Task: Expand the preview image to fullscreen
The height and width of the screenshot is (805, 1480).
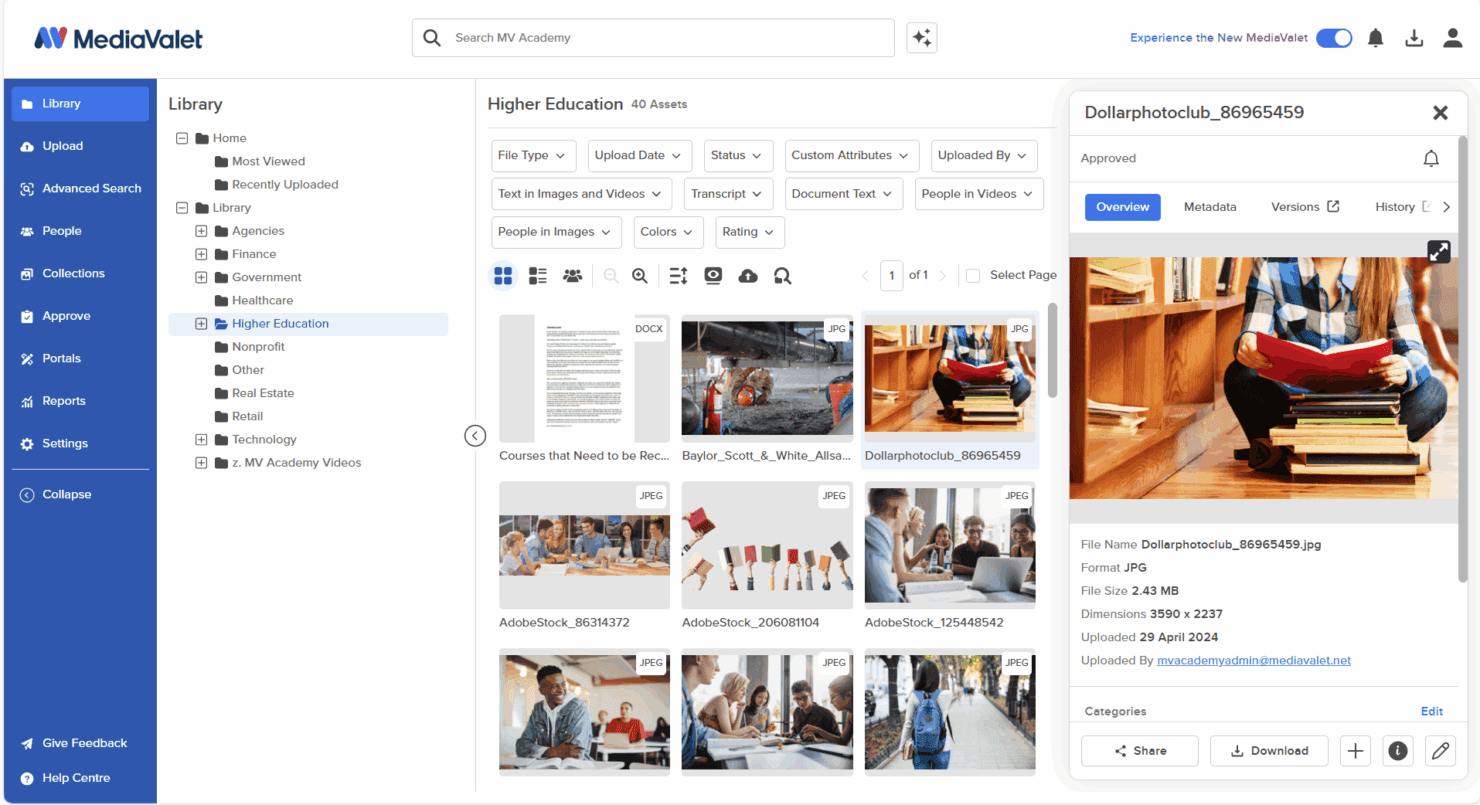Action: coord(1438,252)
